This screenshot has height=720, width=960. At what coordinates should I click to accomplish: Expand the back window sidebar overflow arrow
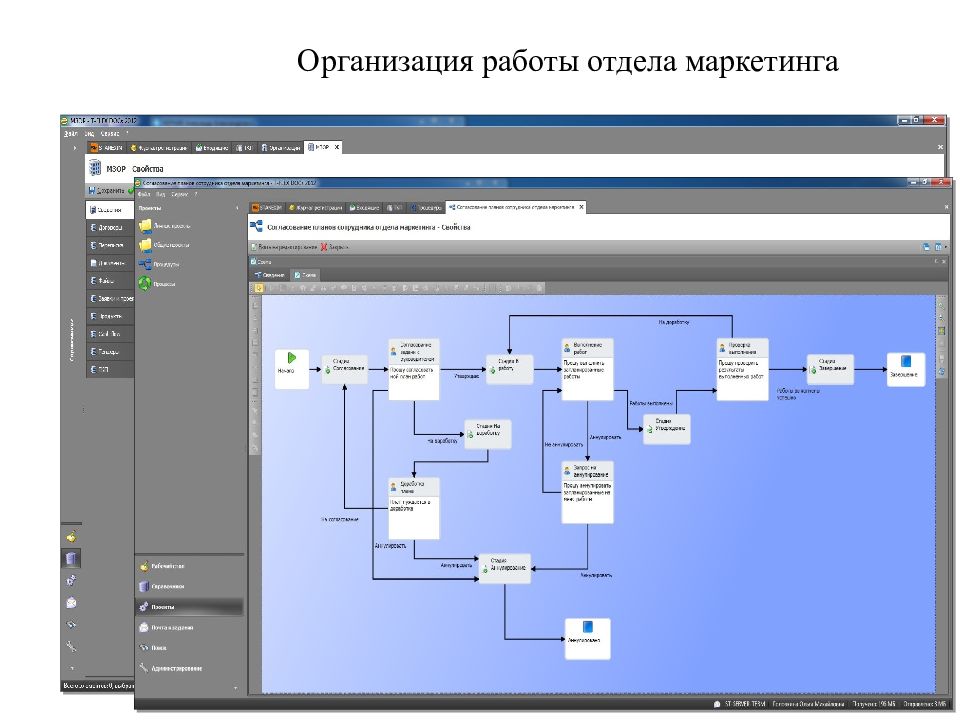click(x=72, y=668)
